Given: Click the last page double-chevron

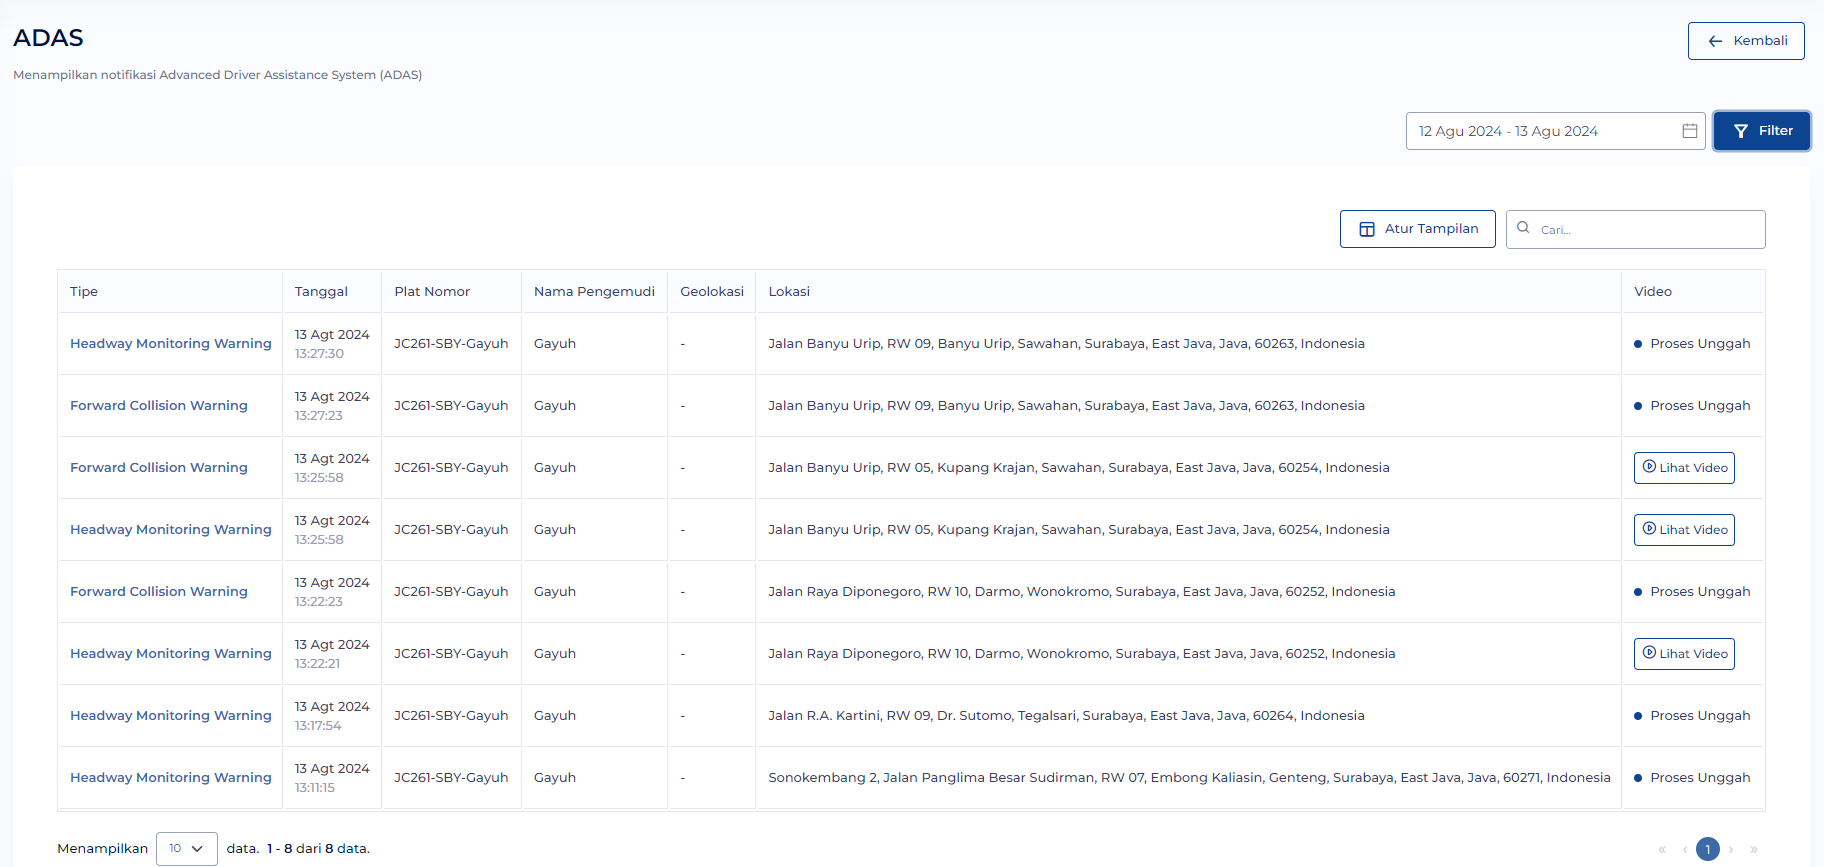Looking at the screenshot, I should [1754, 850].
